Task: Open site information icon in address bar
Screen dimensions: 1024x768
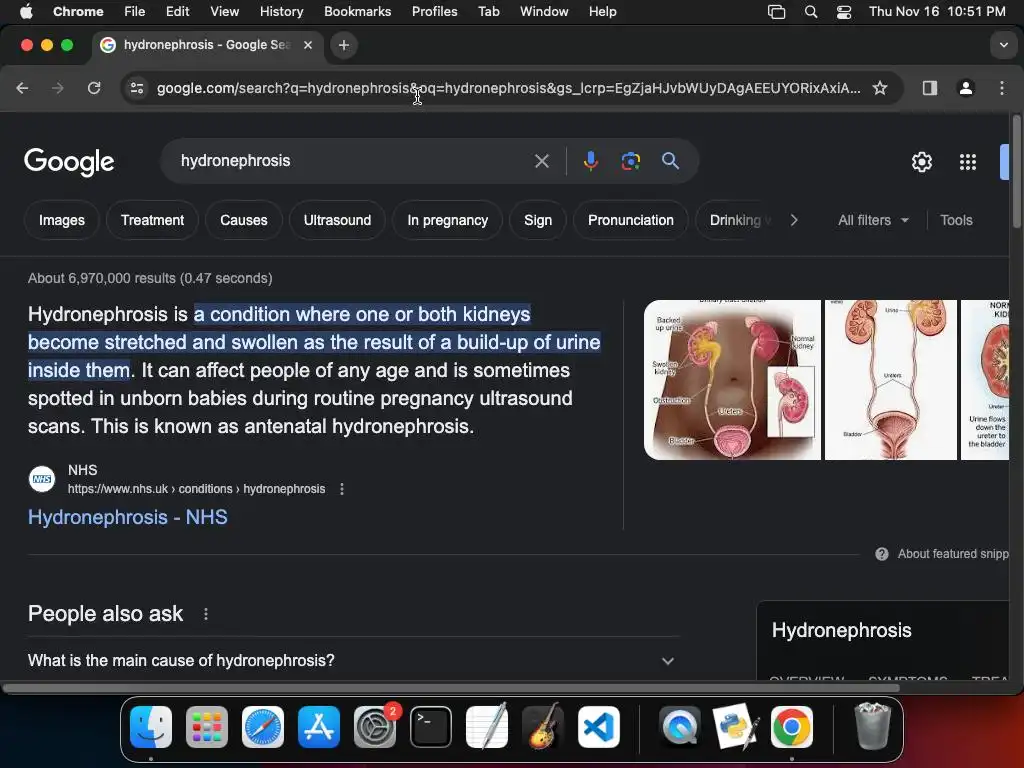Action: (x=136, y=88)
